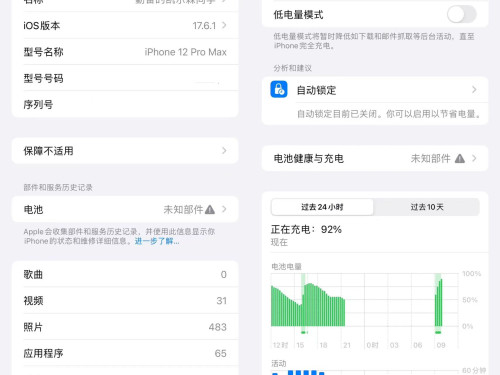Tap the 分析和建议 section header

(x=293, y=68)
